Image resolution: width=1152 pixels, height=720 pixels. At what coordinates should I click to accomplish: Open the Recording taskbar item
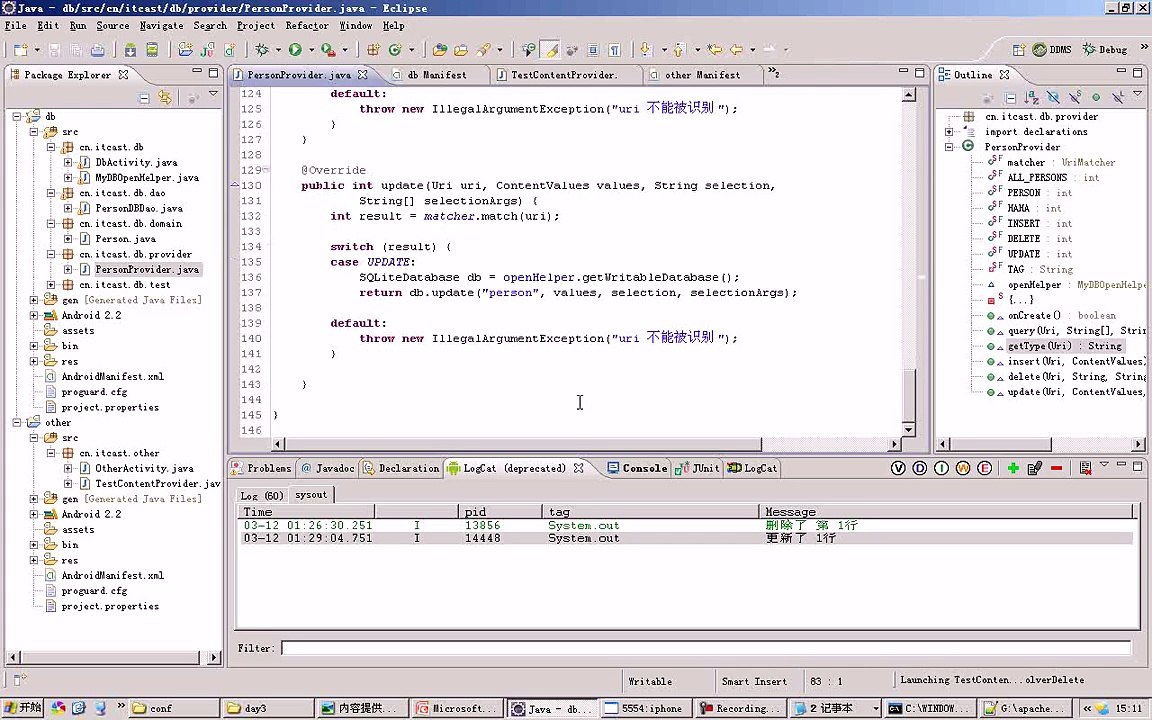739,708
